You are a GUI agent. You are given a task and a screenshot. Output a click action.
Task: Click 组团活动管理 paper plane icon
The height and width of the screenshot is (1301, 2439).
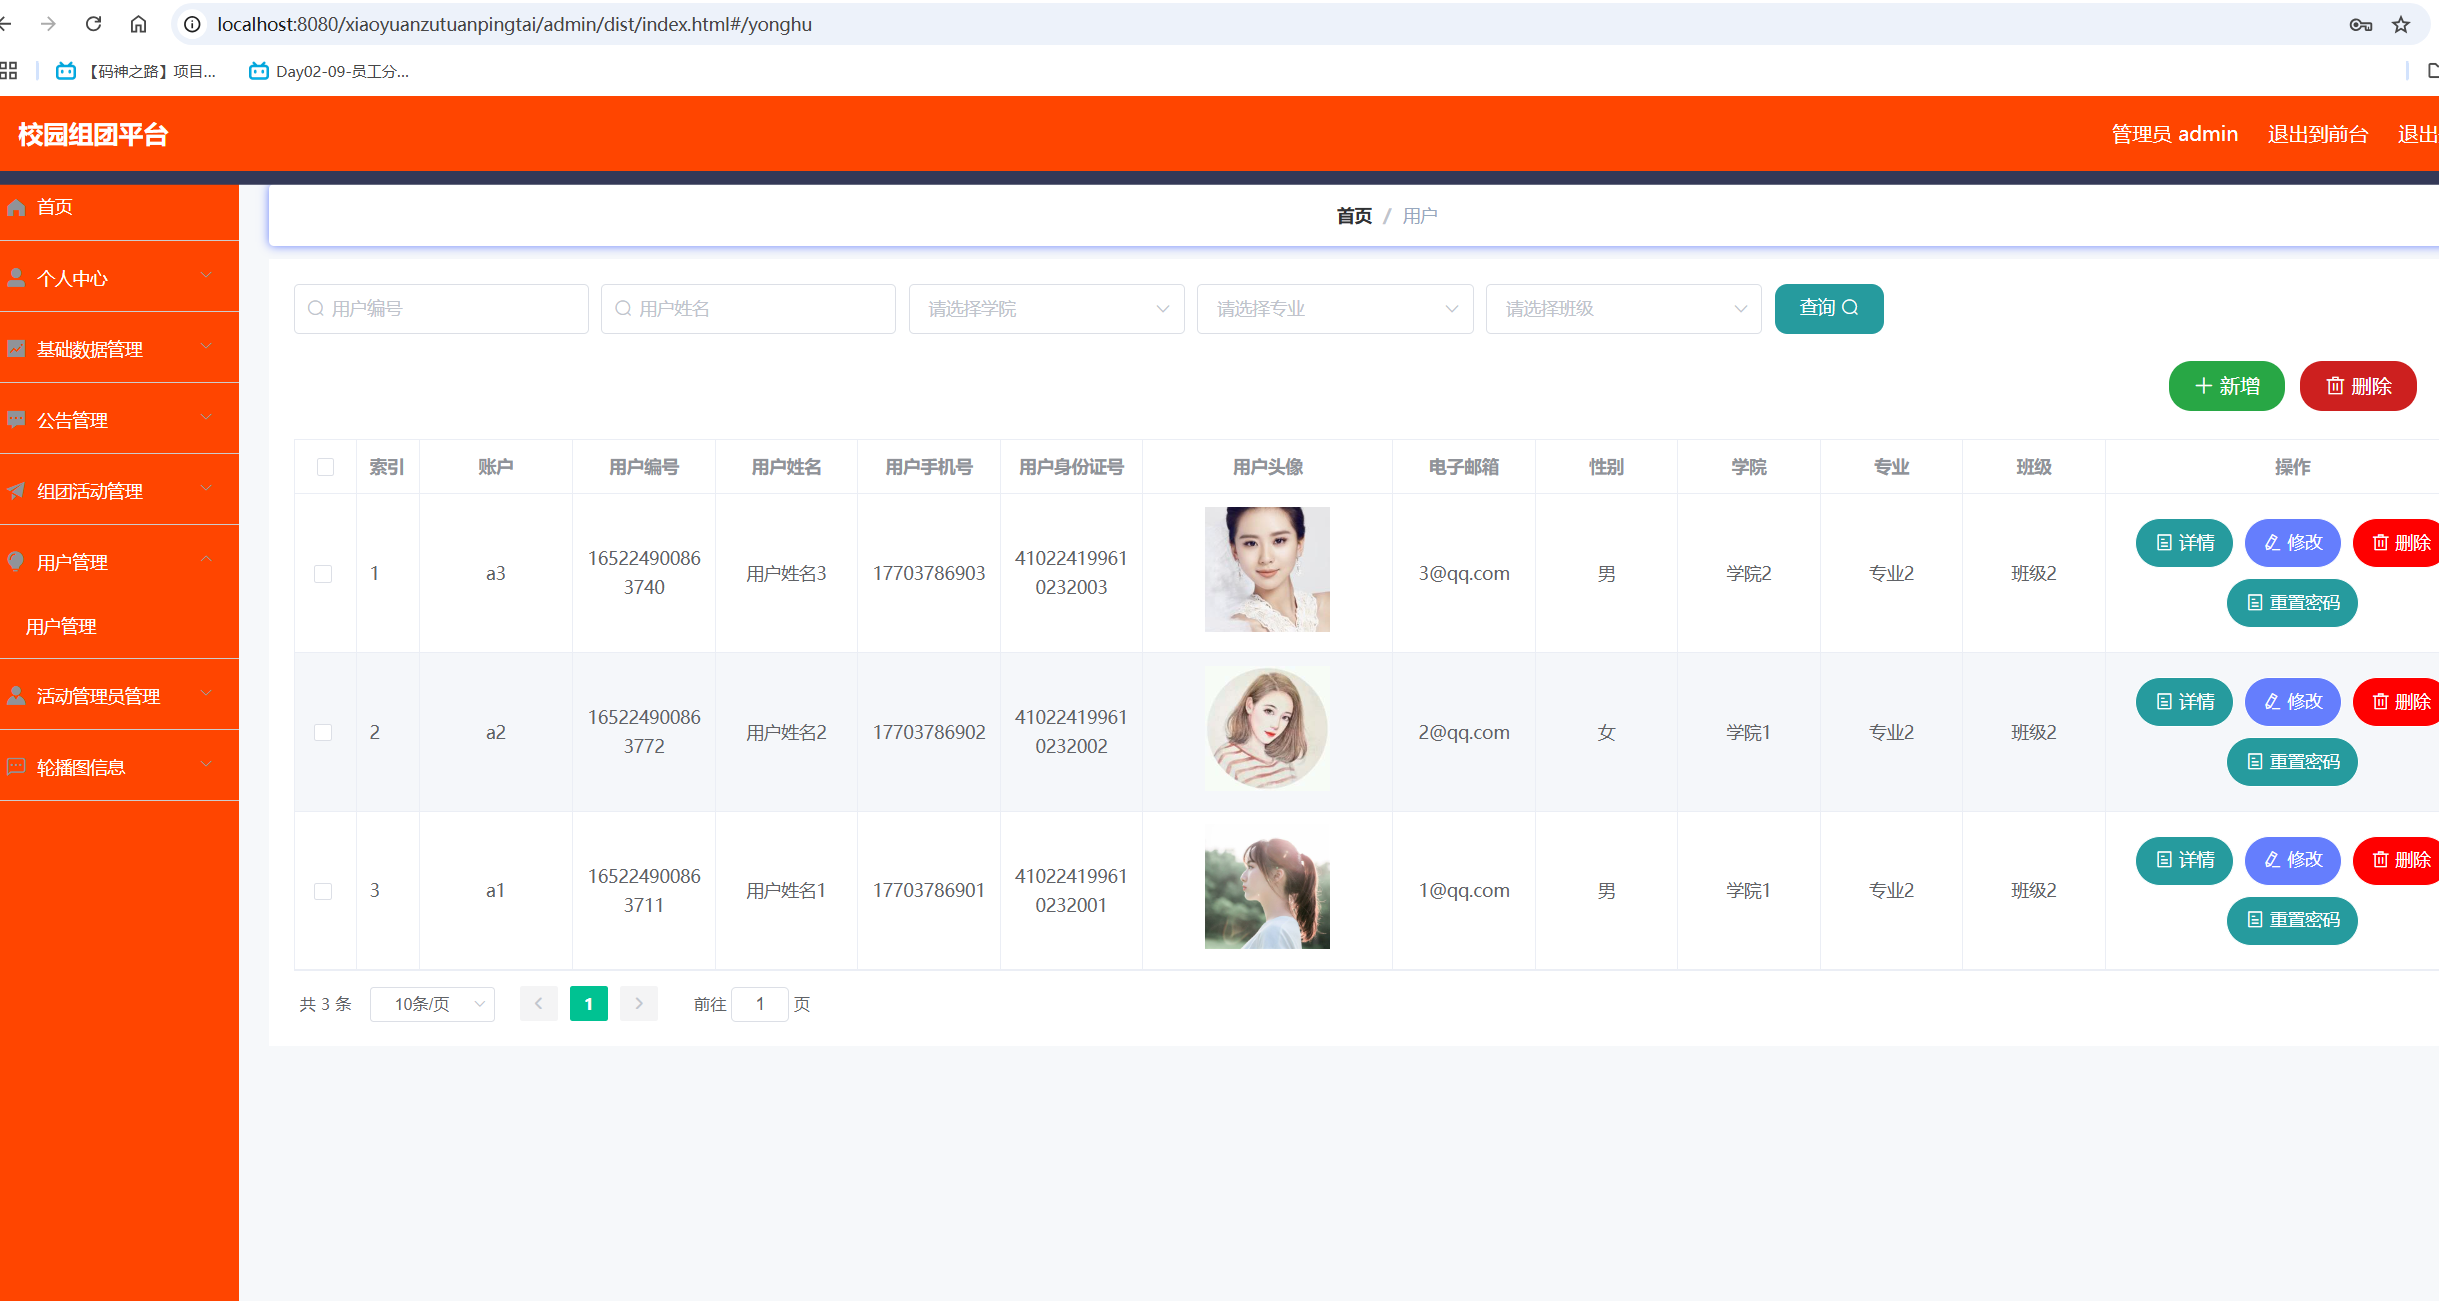tap(16, 491)
